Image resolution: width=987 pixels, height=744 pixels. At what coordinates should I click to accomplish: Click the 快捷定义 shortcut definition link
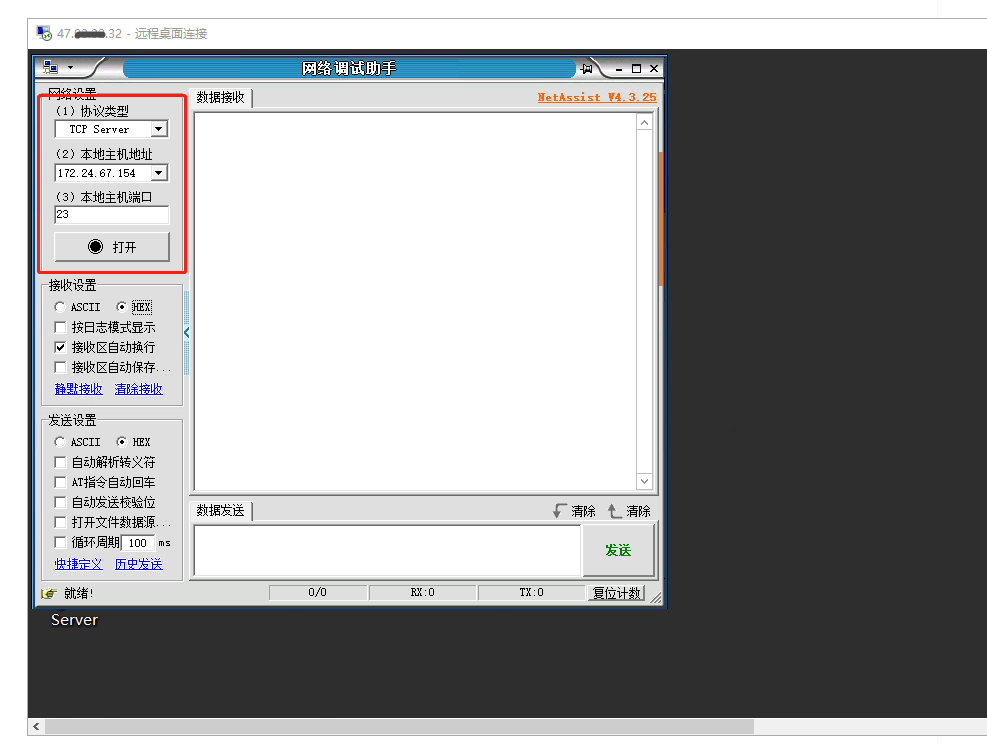(79, 564)
